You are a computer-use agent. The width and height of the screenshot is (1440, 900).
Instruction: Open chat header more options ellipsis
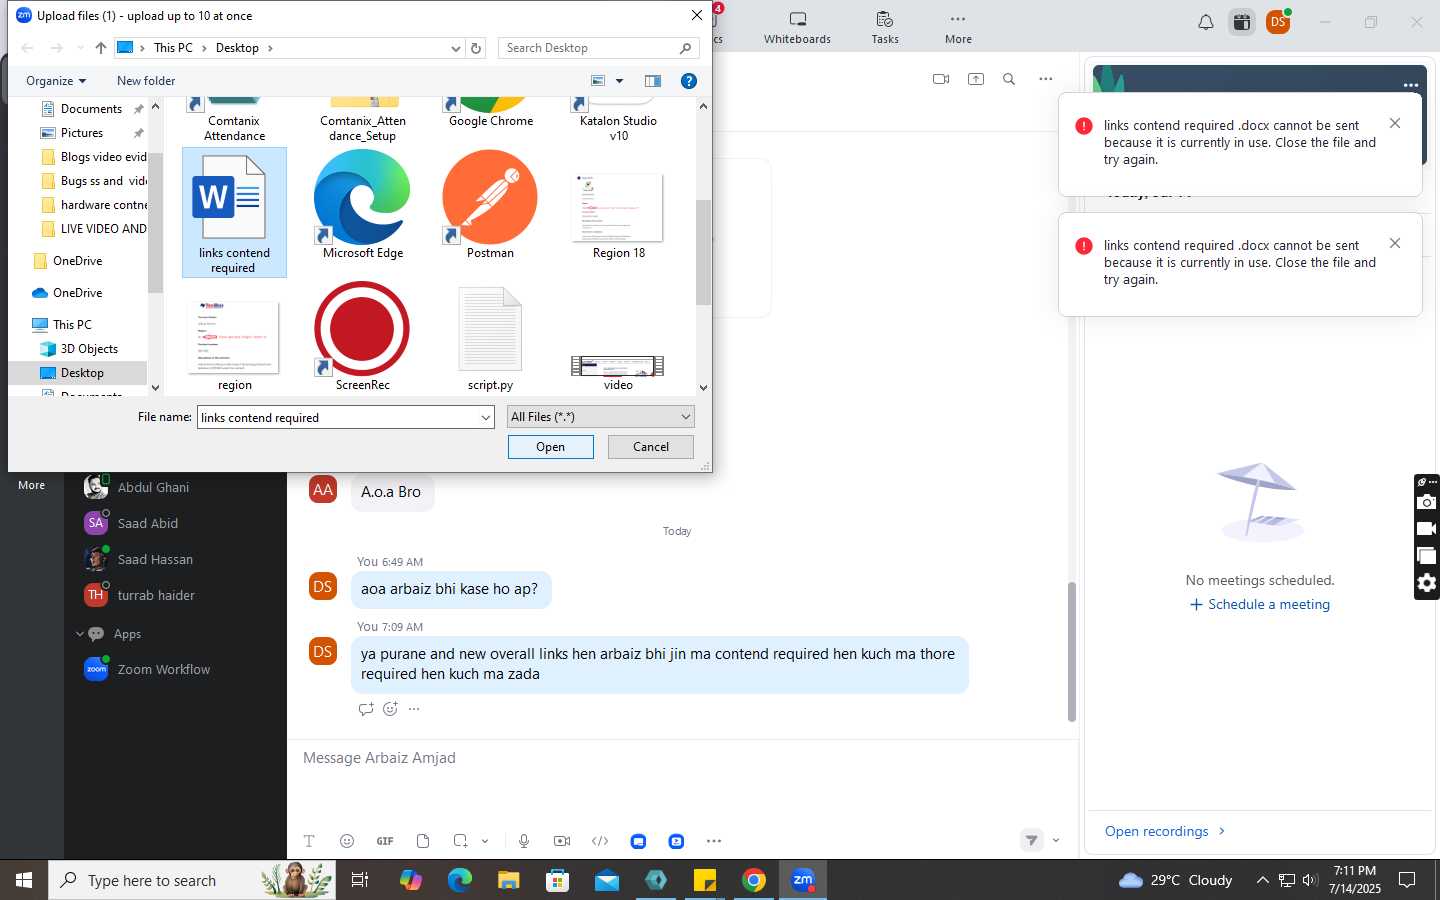[x=1045, y=79]
